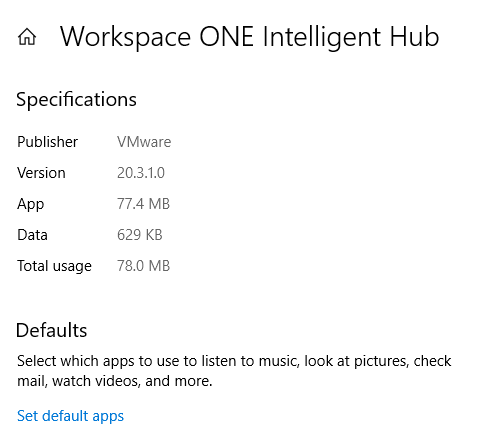Click the word Hub in the title
Image resolution: width=489 pixels, height=447 pixels.
tap(414, 37)
